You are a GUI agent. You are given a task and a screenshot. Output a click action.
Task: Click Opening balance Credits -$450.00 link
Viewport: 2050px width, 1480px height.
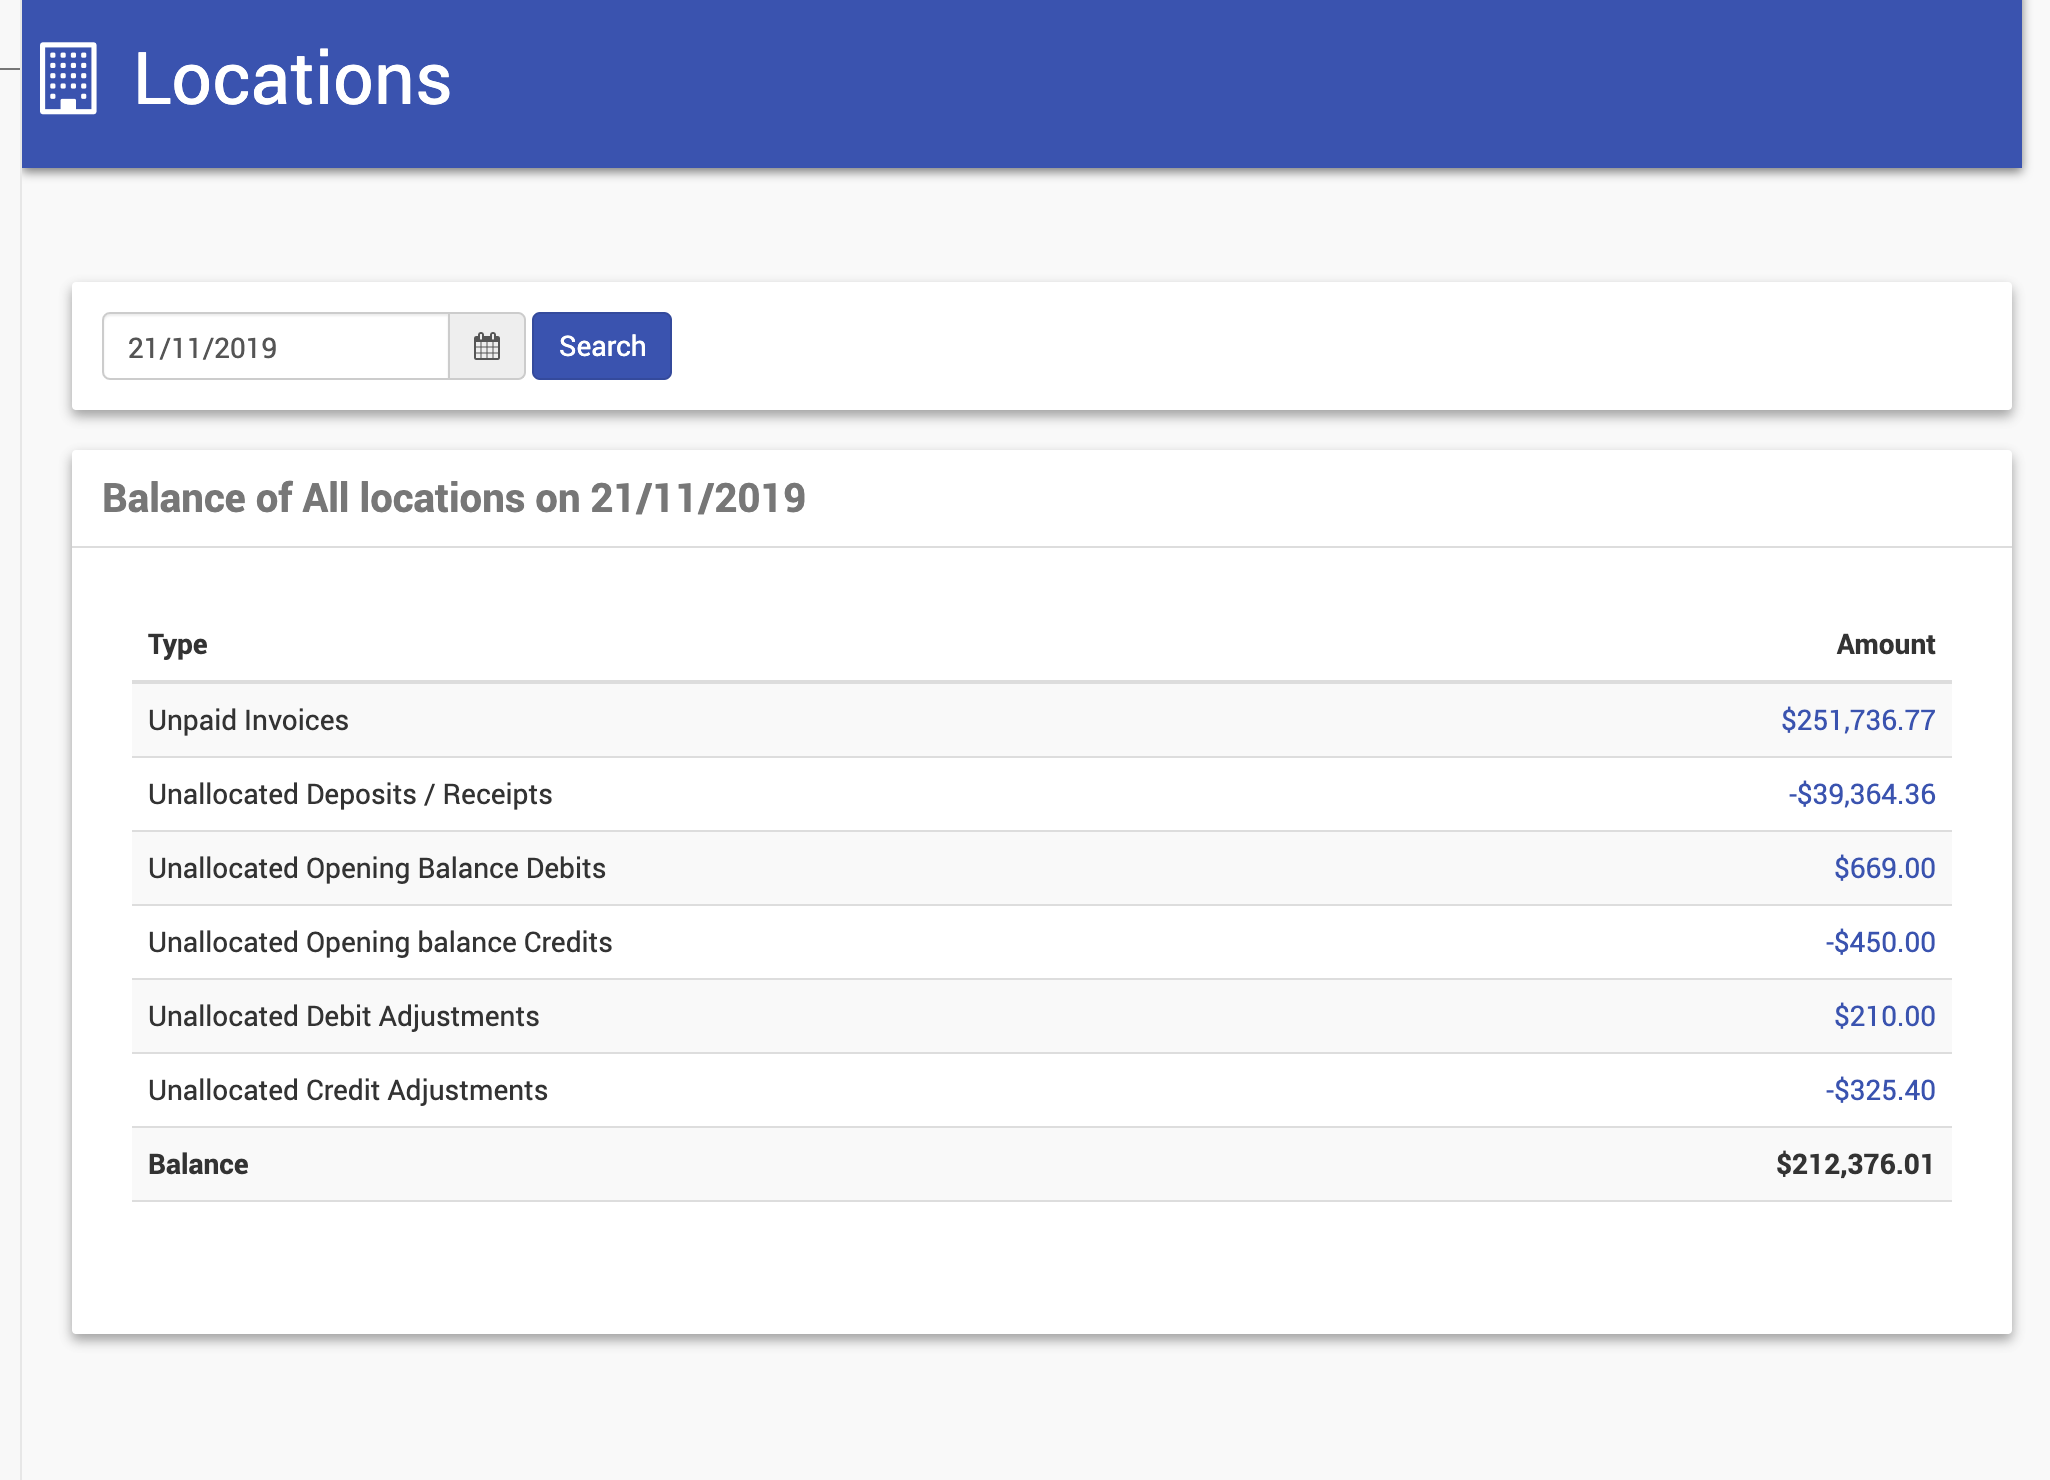(1880, 942)
